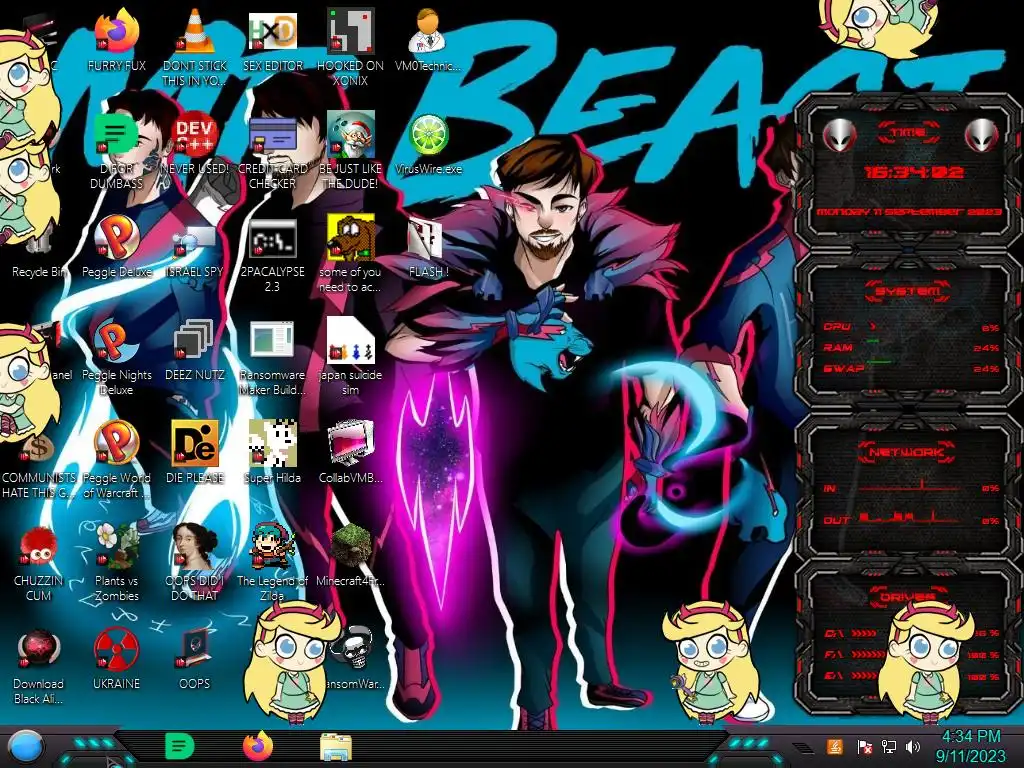Viewport: 1024px width, 768px height.
Task: Click the 16:34:02 digital clock readout
Action: (914, 172)
